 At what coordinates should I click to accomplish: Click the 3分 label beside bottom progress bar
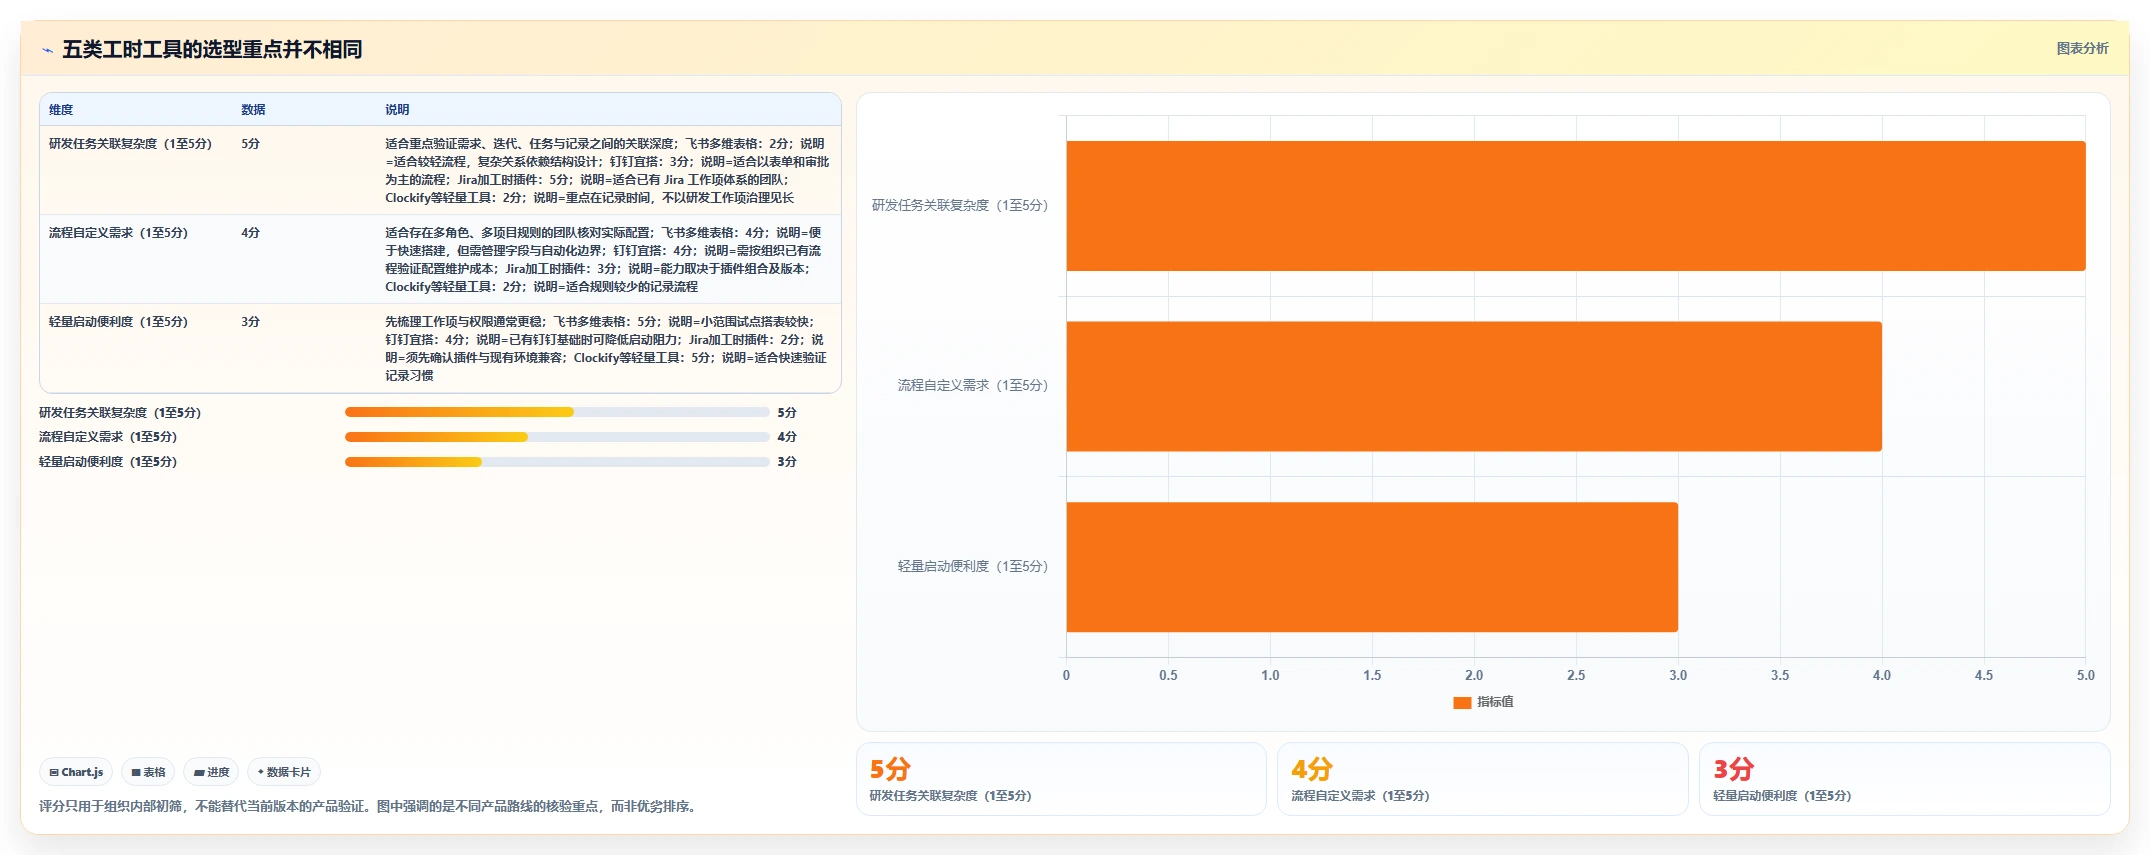[x=787, y=462]
